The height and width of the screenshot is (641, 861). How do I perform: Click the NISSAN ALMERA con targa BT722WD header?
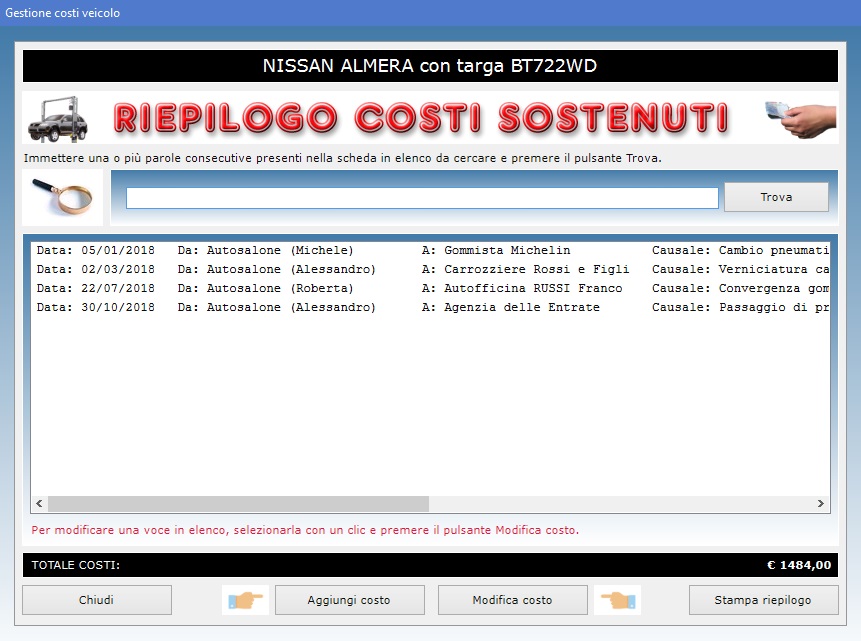click(430, 66)
